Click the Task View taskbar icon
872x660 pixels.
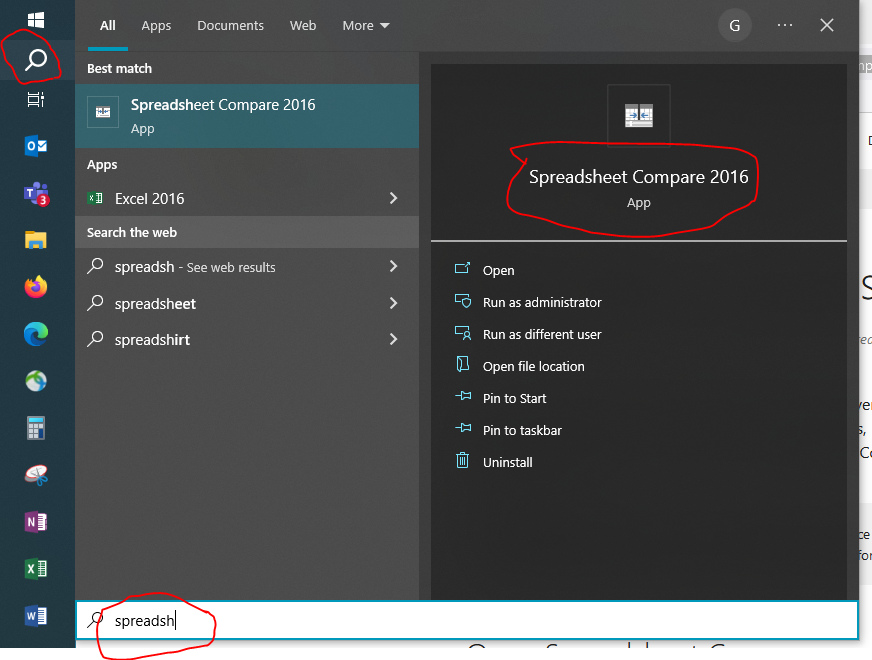[x=36, y=99]
